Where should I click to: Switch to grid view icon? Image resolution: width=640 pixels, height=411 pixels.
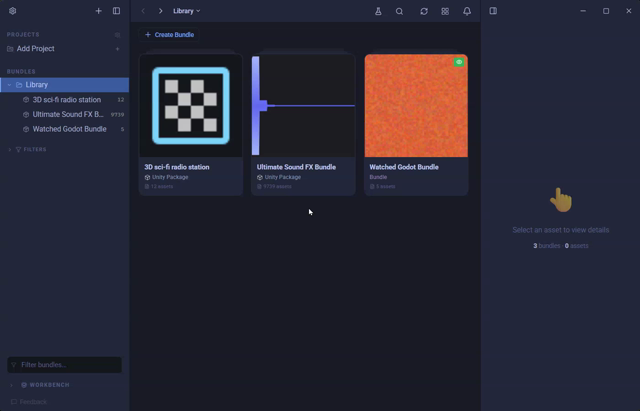click(x=445, y=11)
